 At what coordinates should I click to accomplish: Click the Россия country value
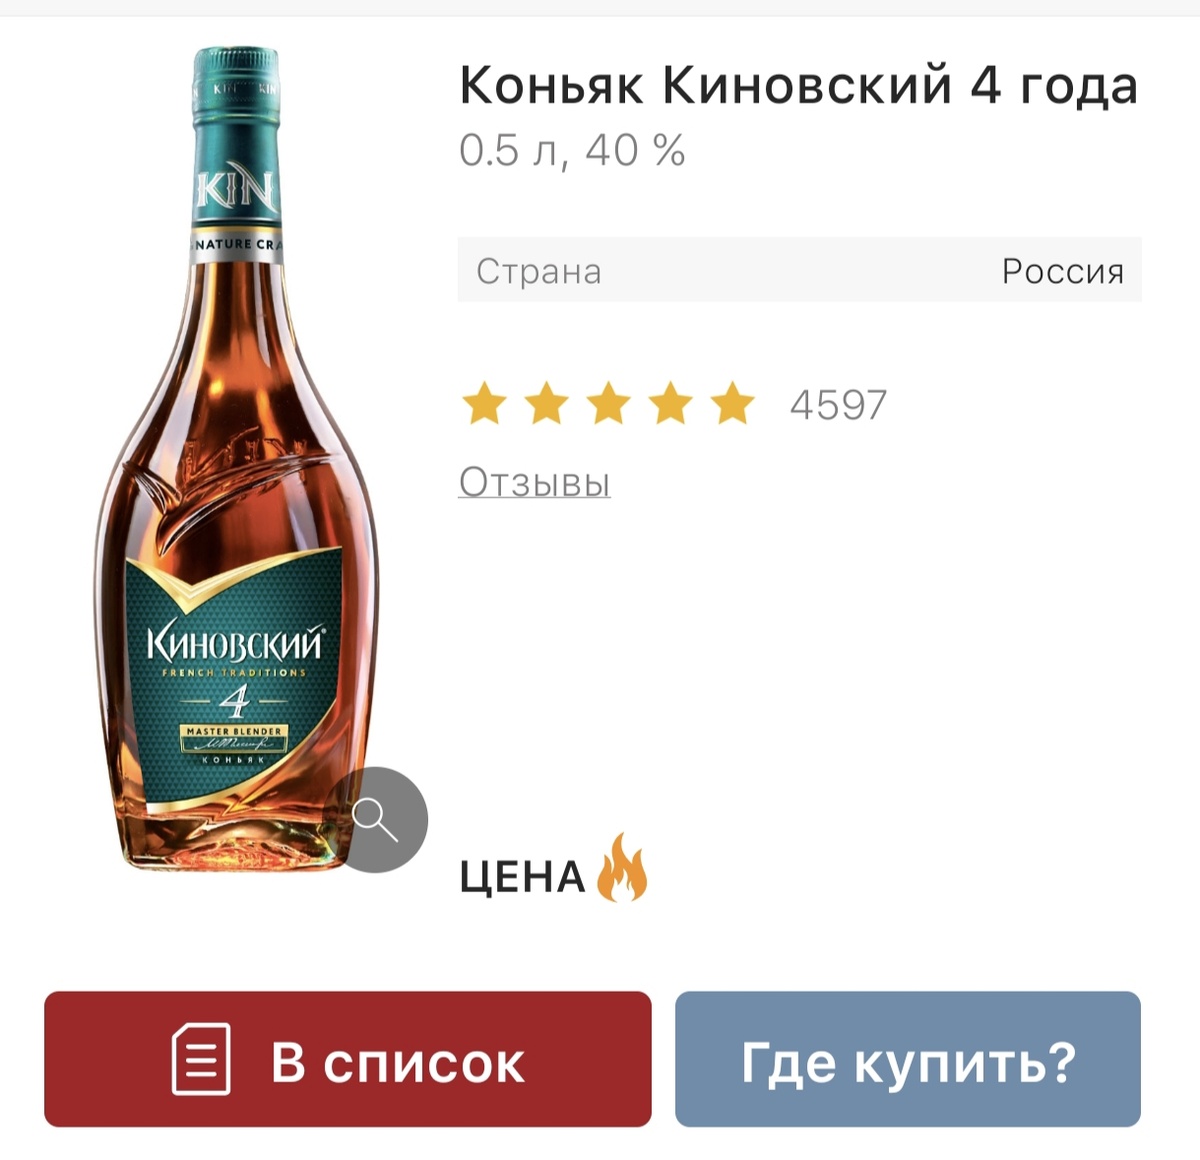[1063, 271]
